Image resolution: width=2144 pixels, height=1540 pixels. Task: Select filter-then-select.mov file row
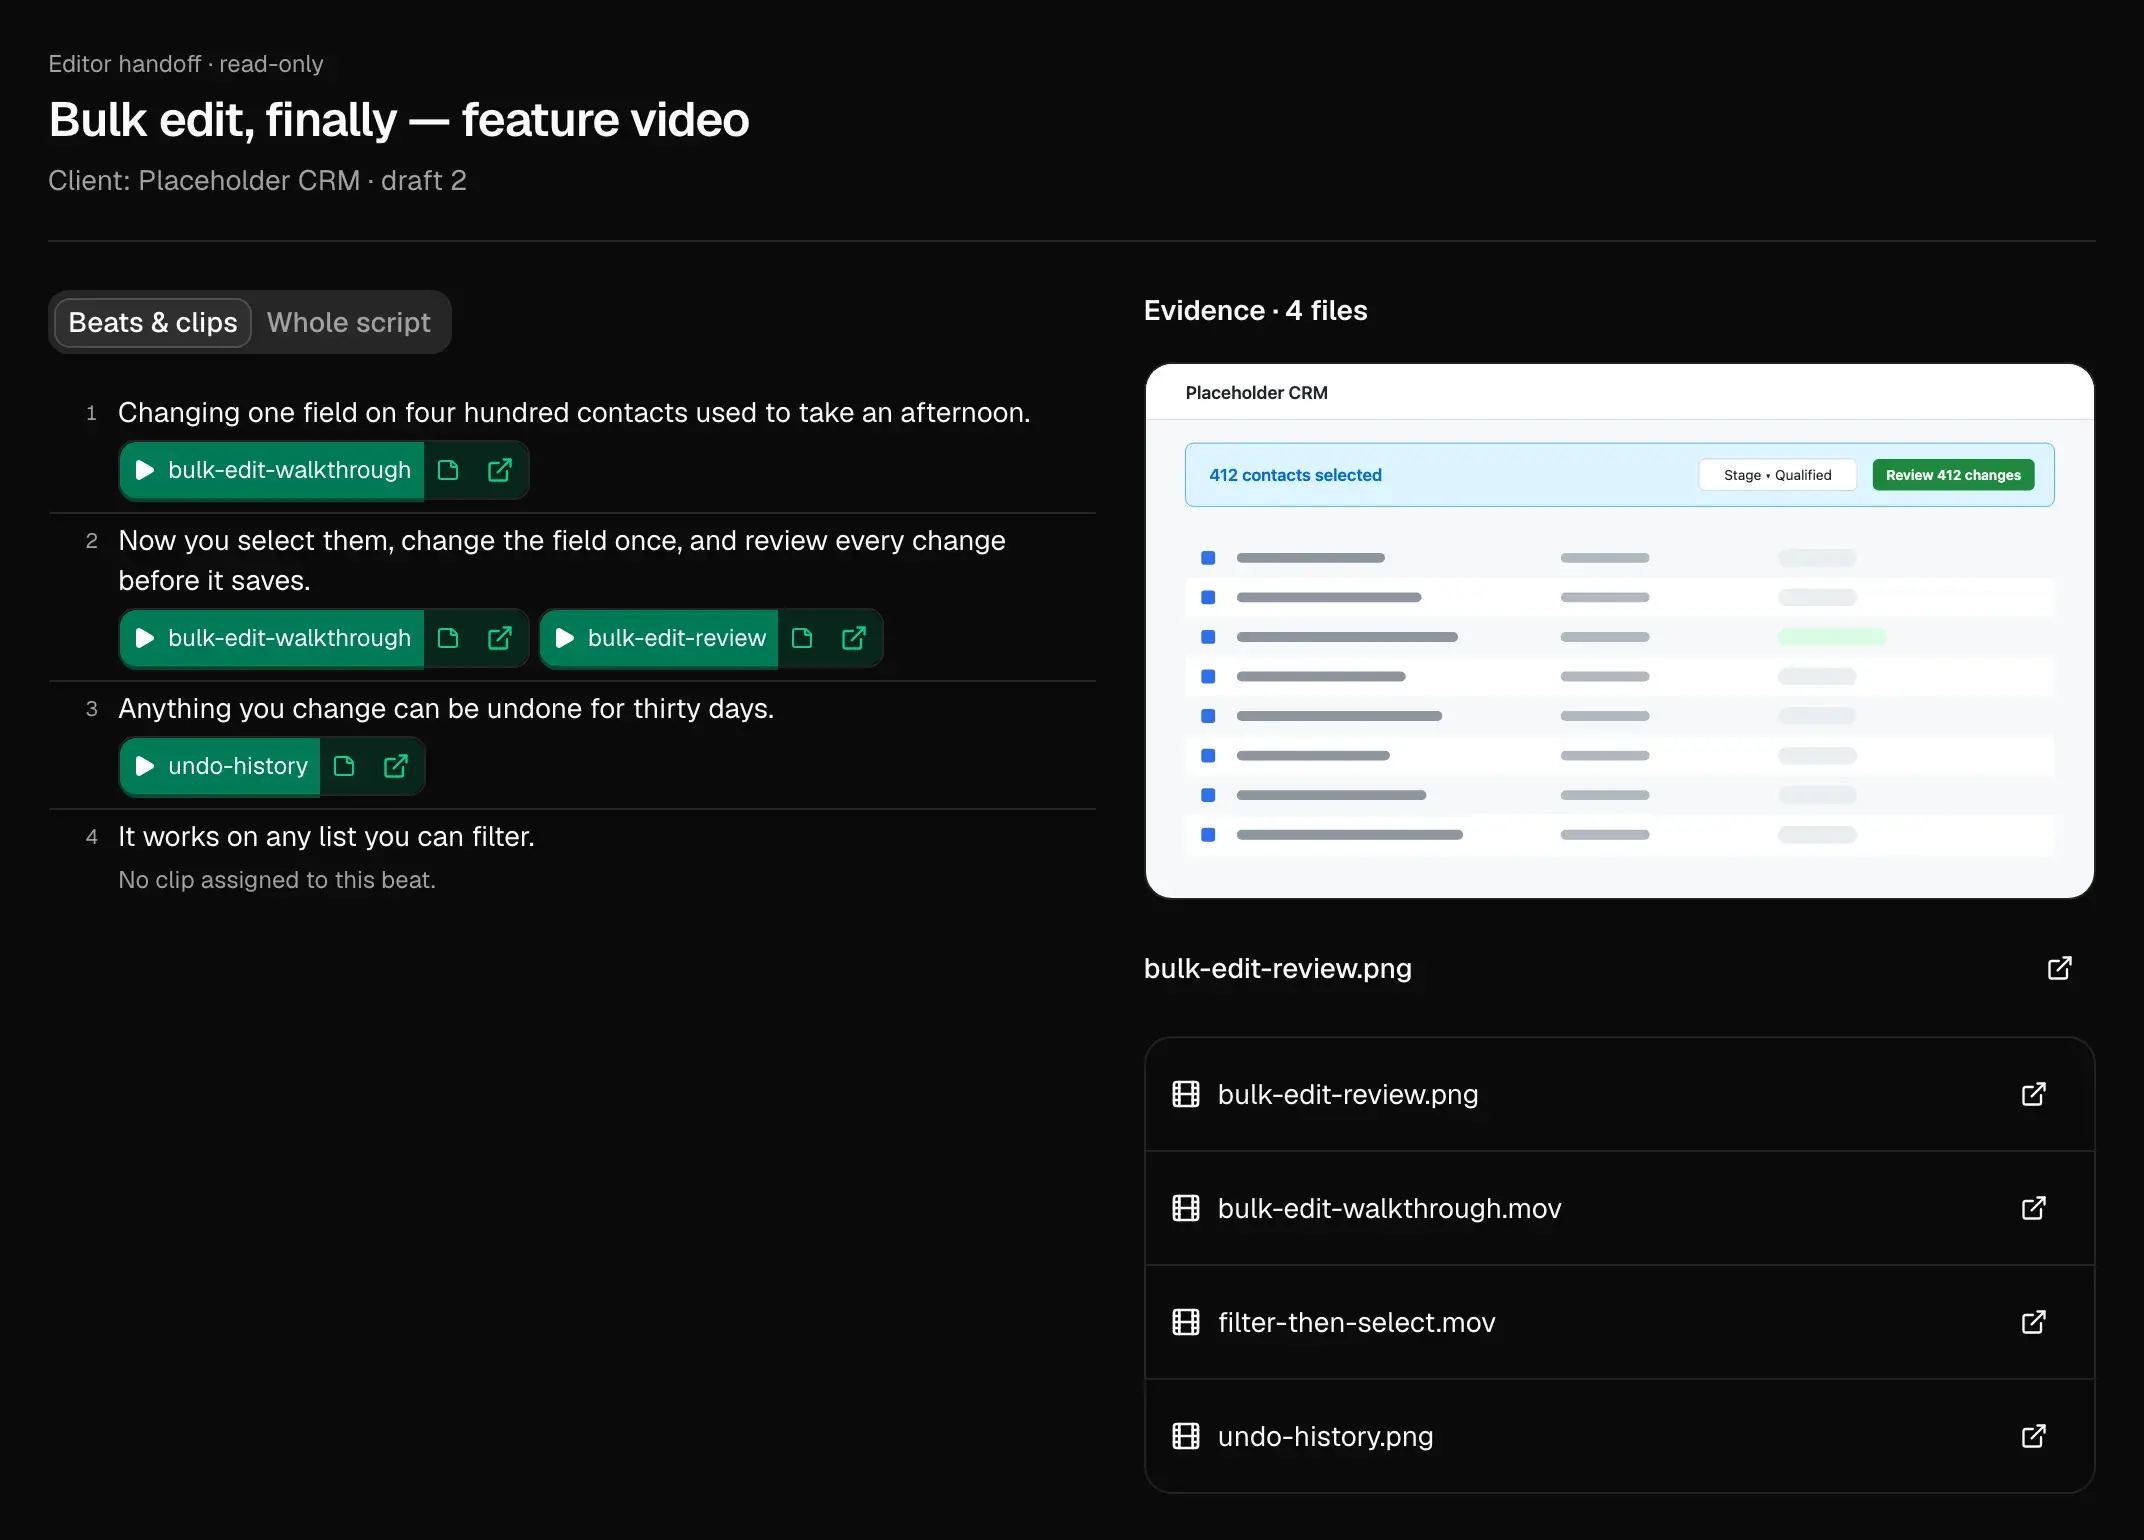1619,1322
